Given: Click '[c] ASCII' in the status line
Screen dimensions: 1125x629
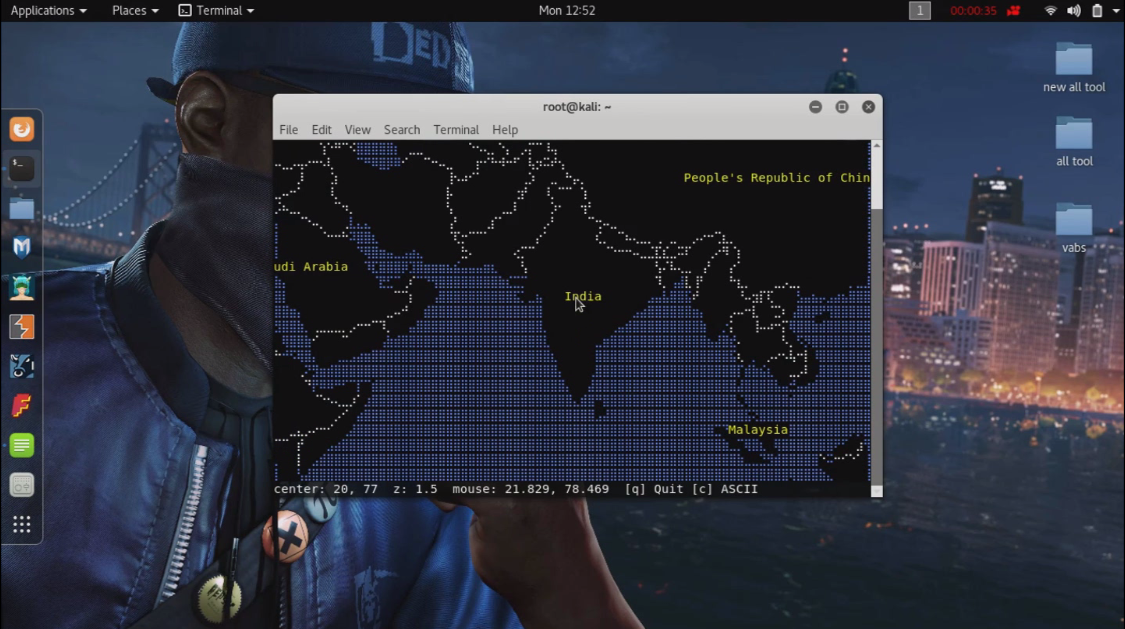Looking at the screenshot, I should click(x=725, y=489).
